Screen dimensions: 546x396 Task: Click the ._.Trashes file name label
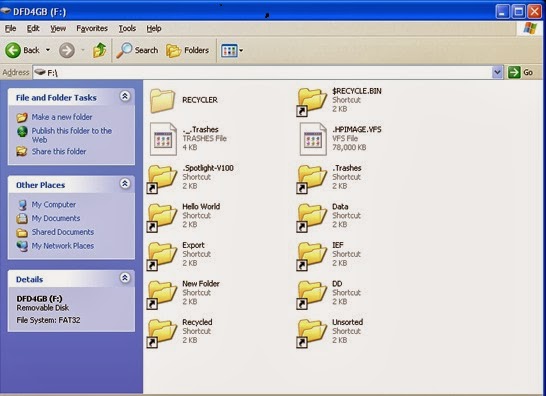[201, 130]
